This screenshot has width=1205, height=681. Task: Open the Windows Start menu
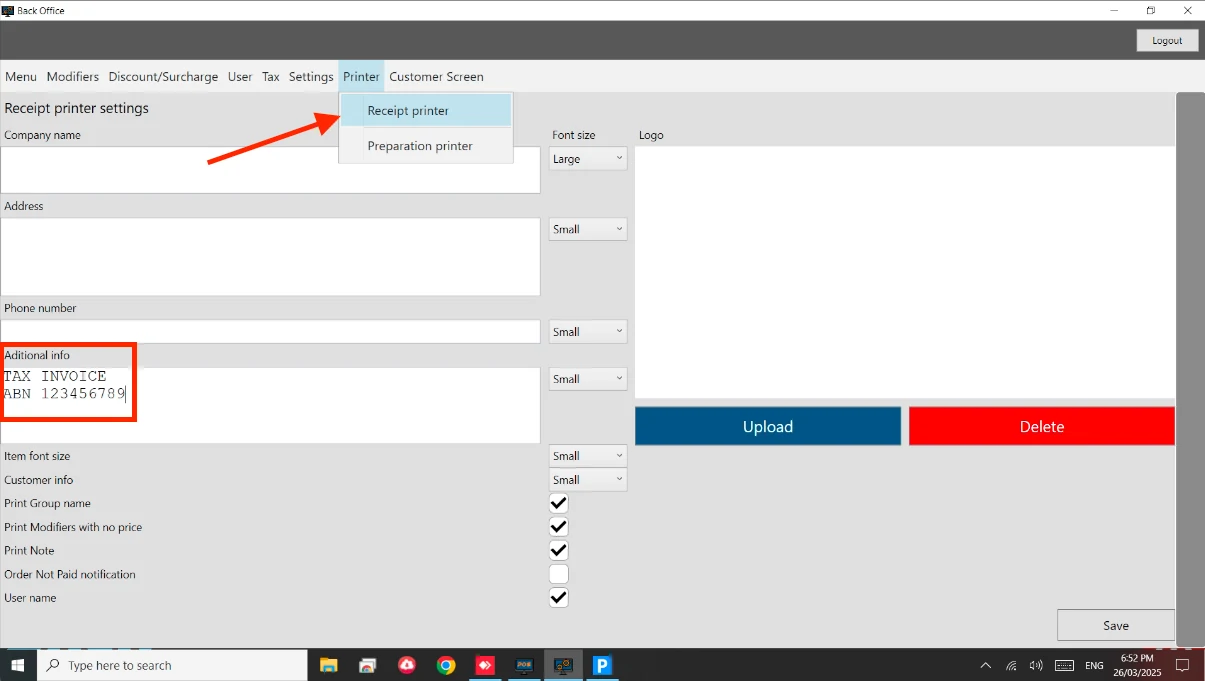18,665
